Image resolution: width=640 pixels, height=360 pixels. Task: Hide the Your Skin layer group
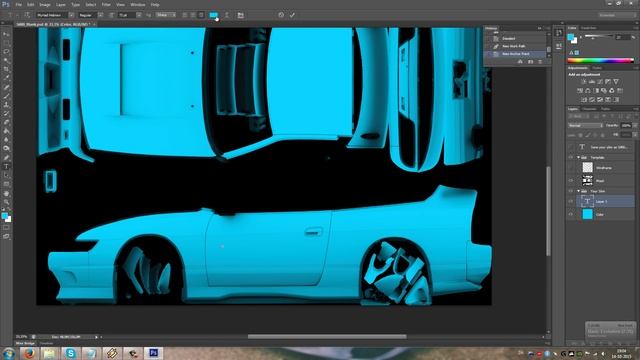click(571, 191)
